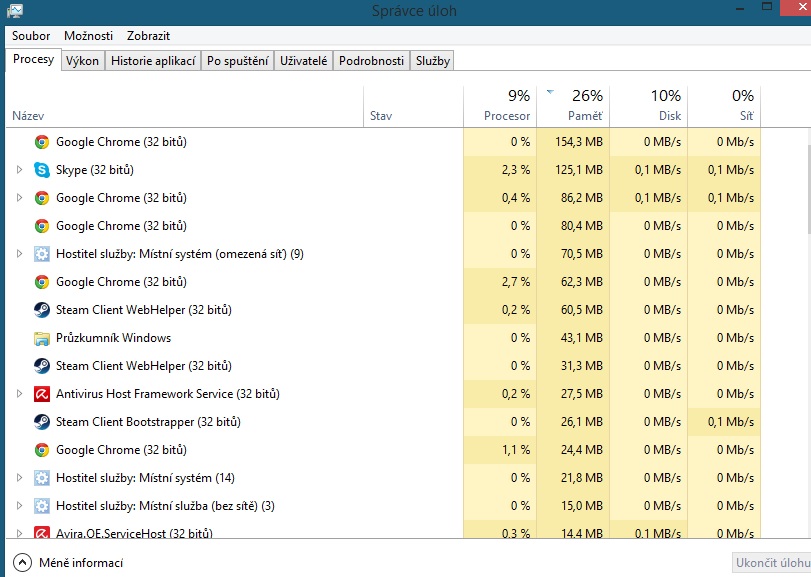Click Chrome icon in the 62,3 MB row
811x577 pixels.
click(x=42, y=282)
